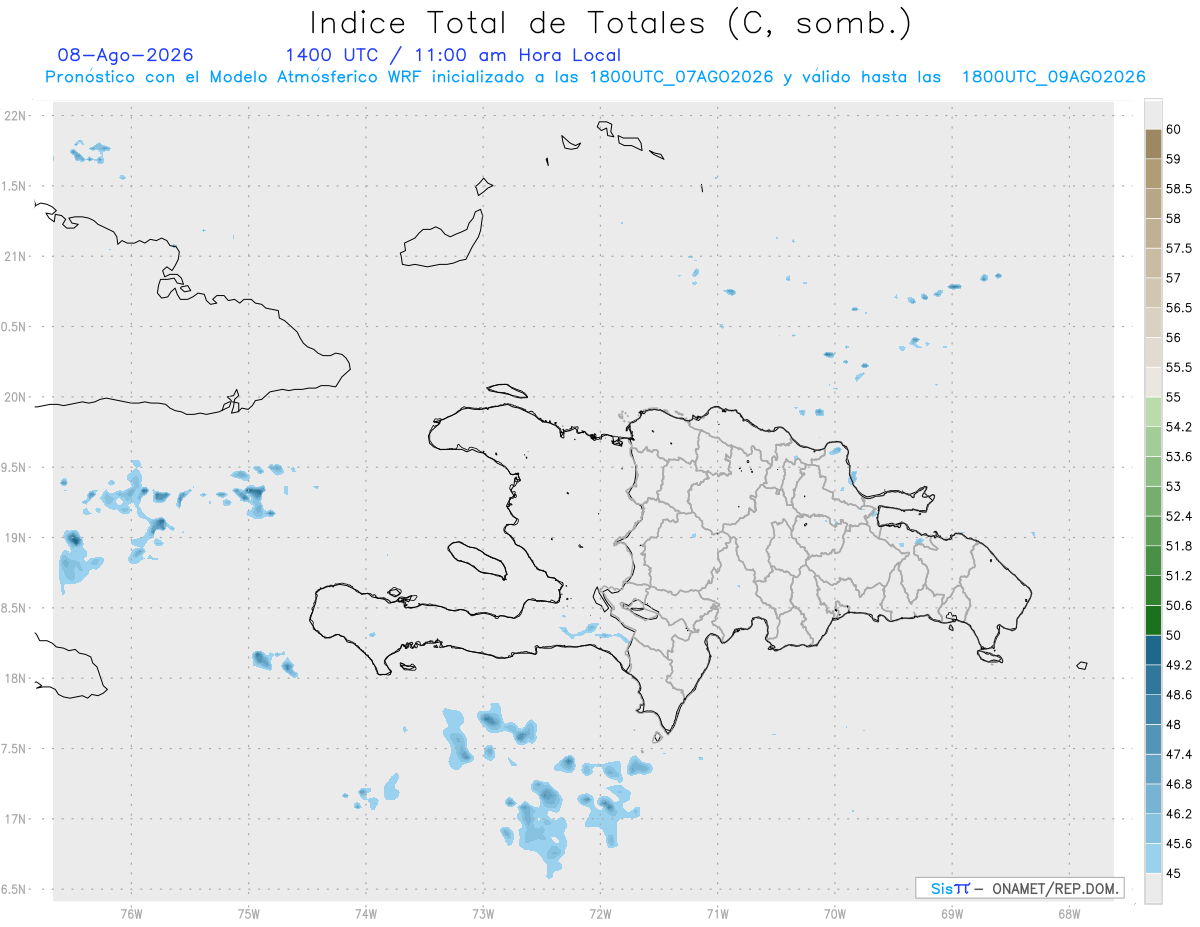Click the latitude label "19N"
This screenshot has height=927, width=1200.
pyautogui.click(x=17, y=538)
